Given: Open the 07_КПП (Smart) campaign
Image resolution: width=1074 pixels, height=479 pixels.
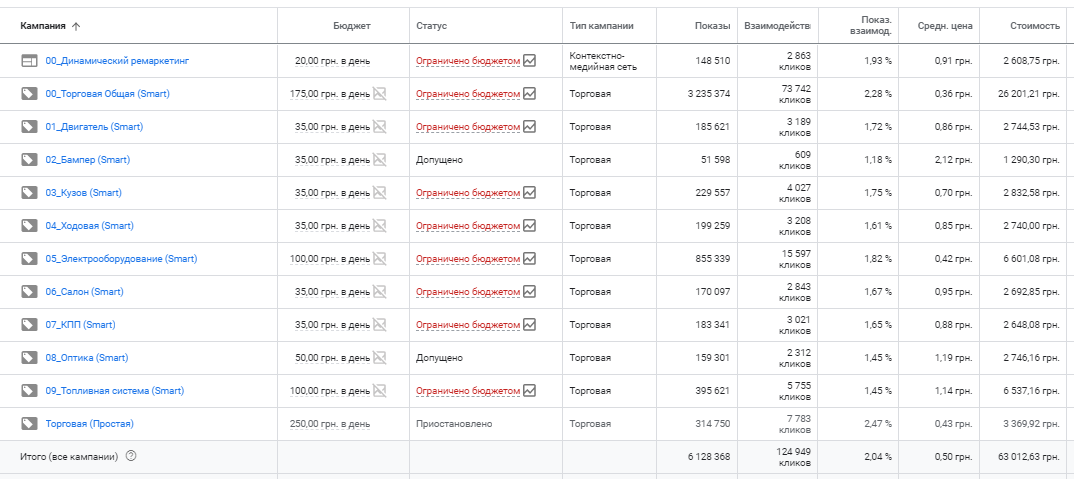Looking at the screenshot, I should tap(81, 325).
